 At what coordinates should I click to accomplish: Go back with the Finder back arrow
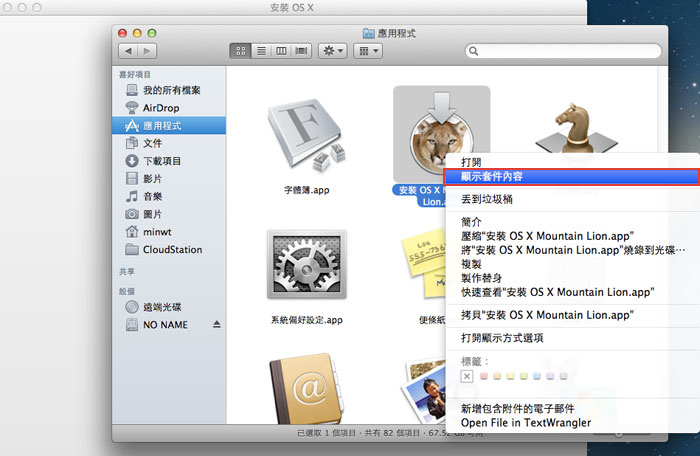tap(128, 51)
